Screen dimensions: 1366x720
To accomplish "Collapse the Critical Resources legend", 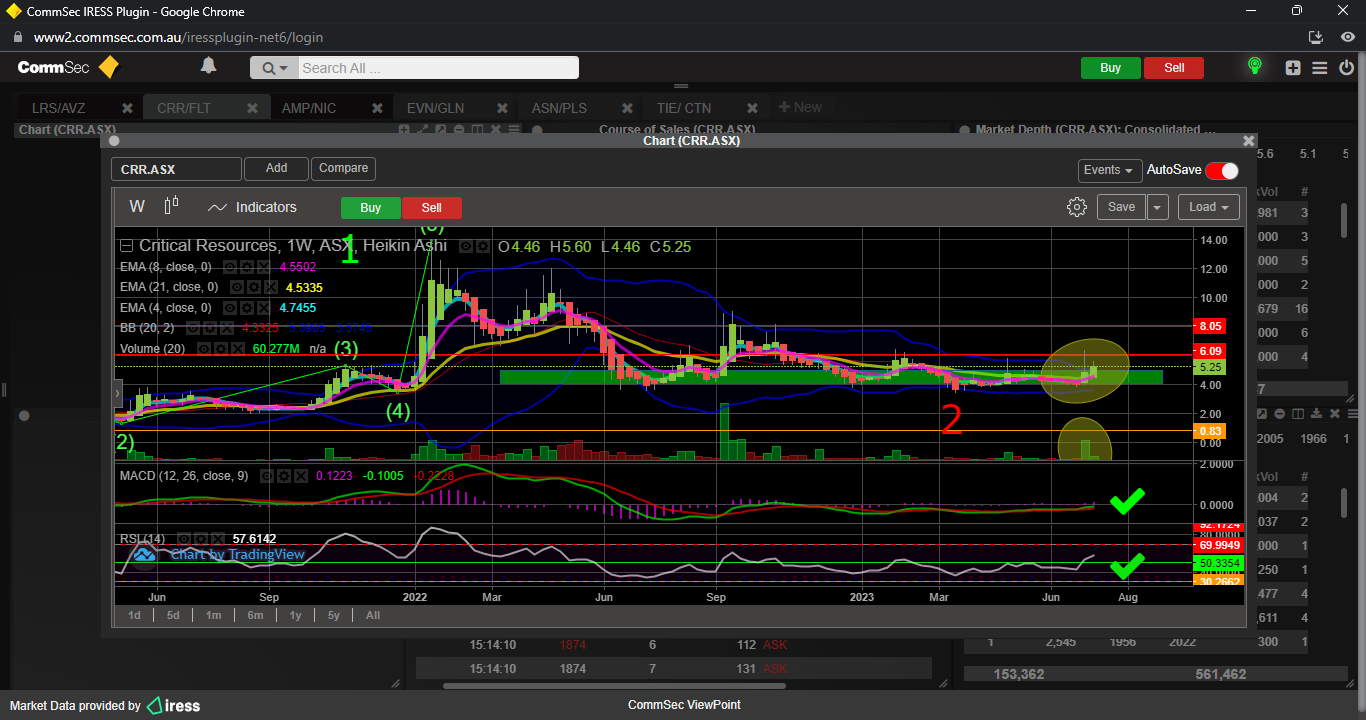I will (x=127, y=246).
